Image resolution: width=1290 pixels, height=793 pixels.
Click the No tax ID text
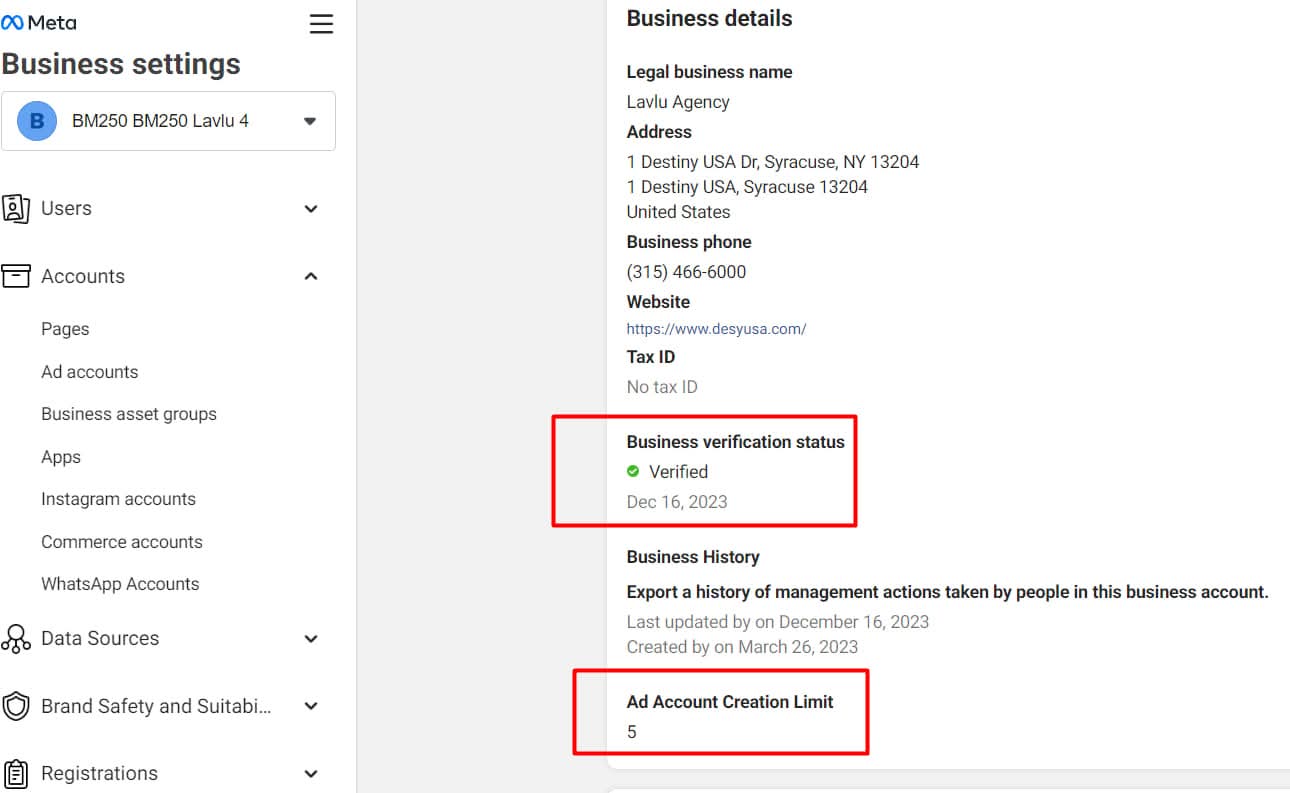[x=662, y=387]
